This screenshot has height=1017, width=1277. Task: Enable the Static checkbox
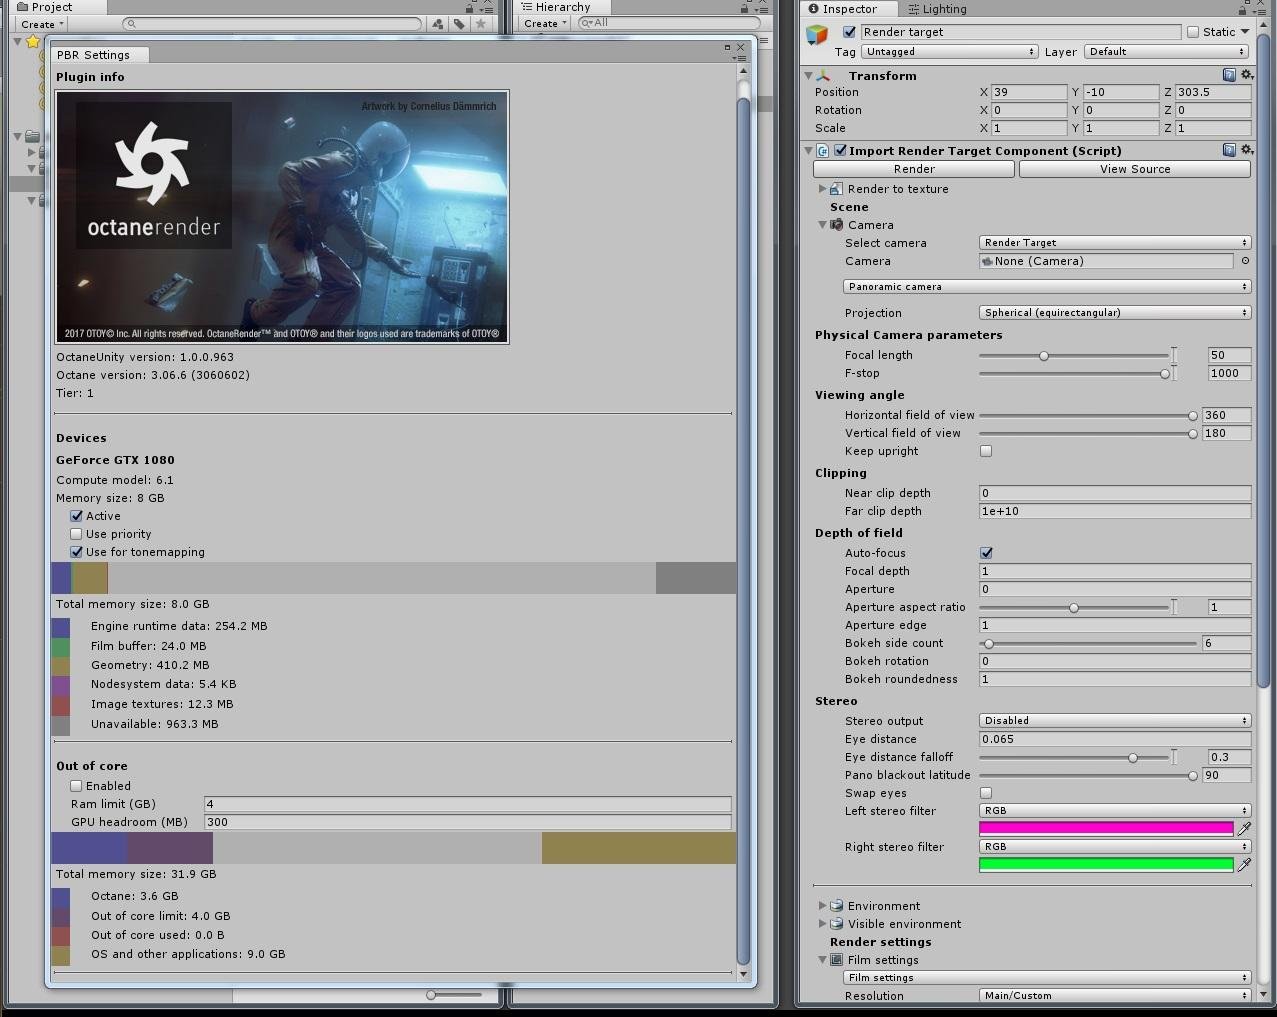1193,32
